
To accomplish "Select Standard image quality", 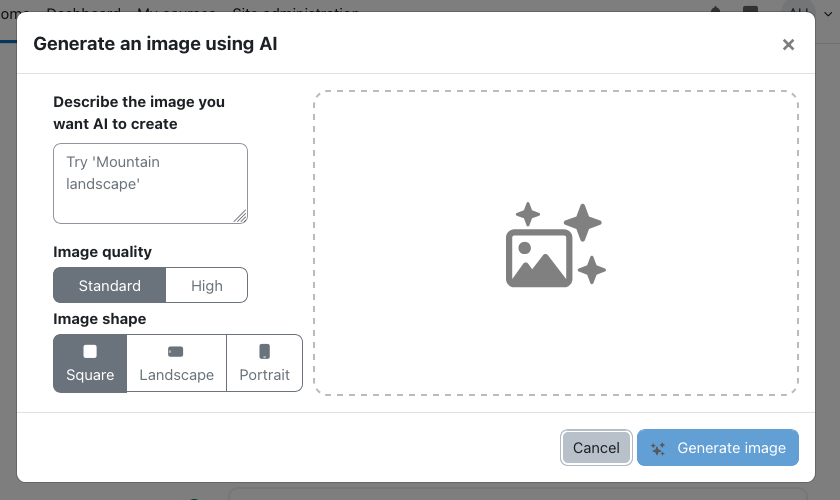I will (109, 285).
